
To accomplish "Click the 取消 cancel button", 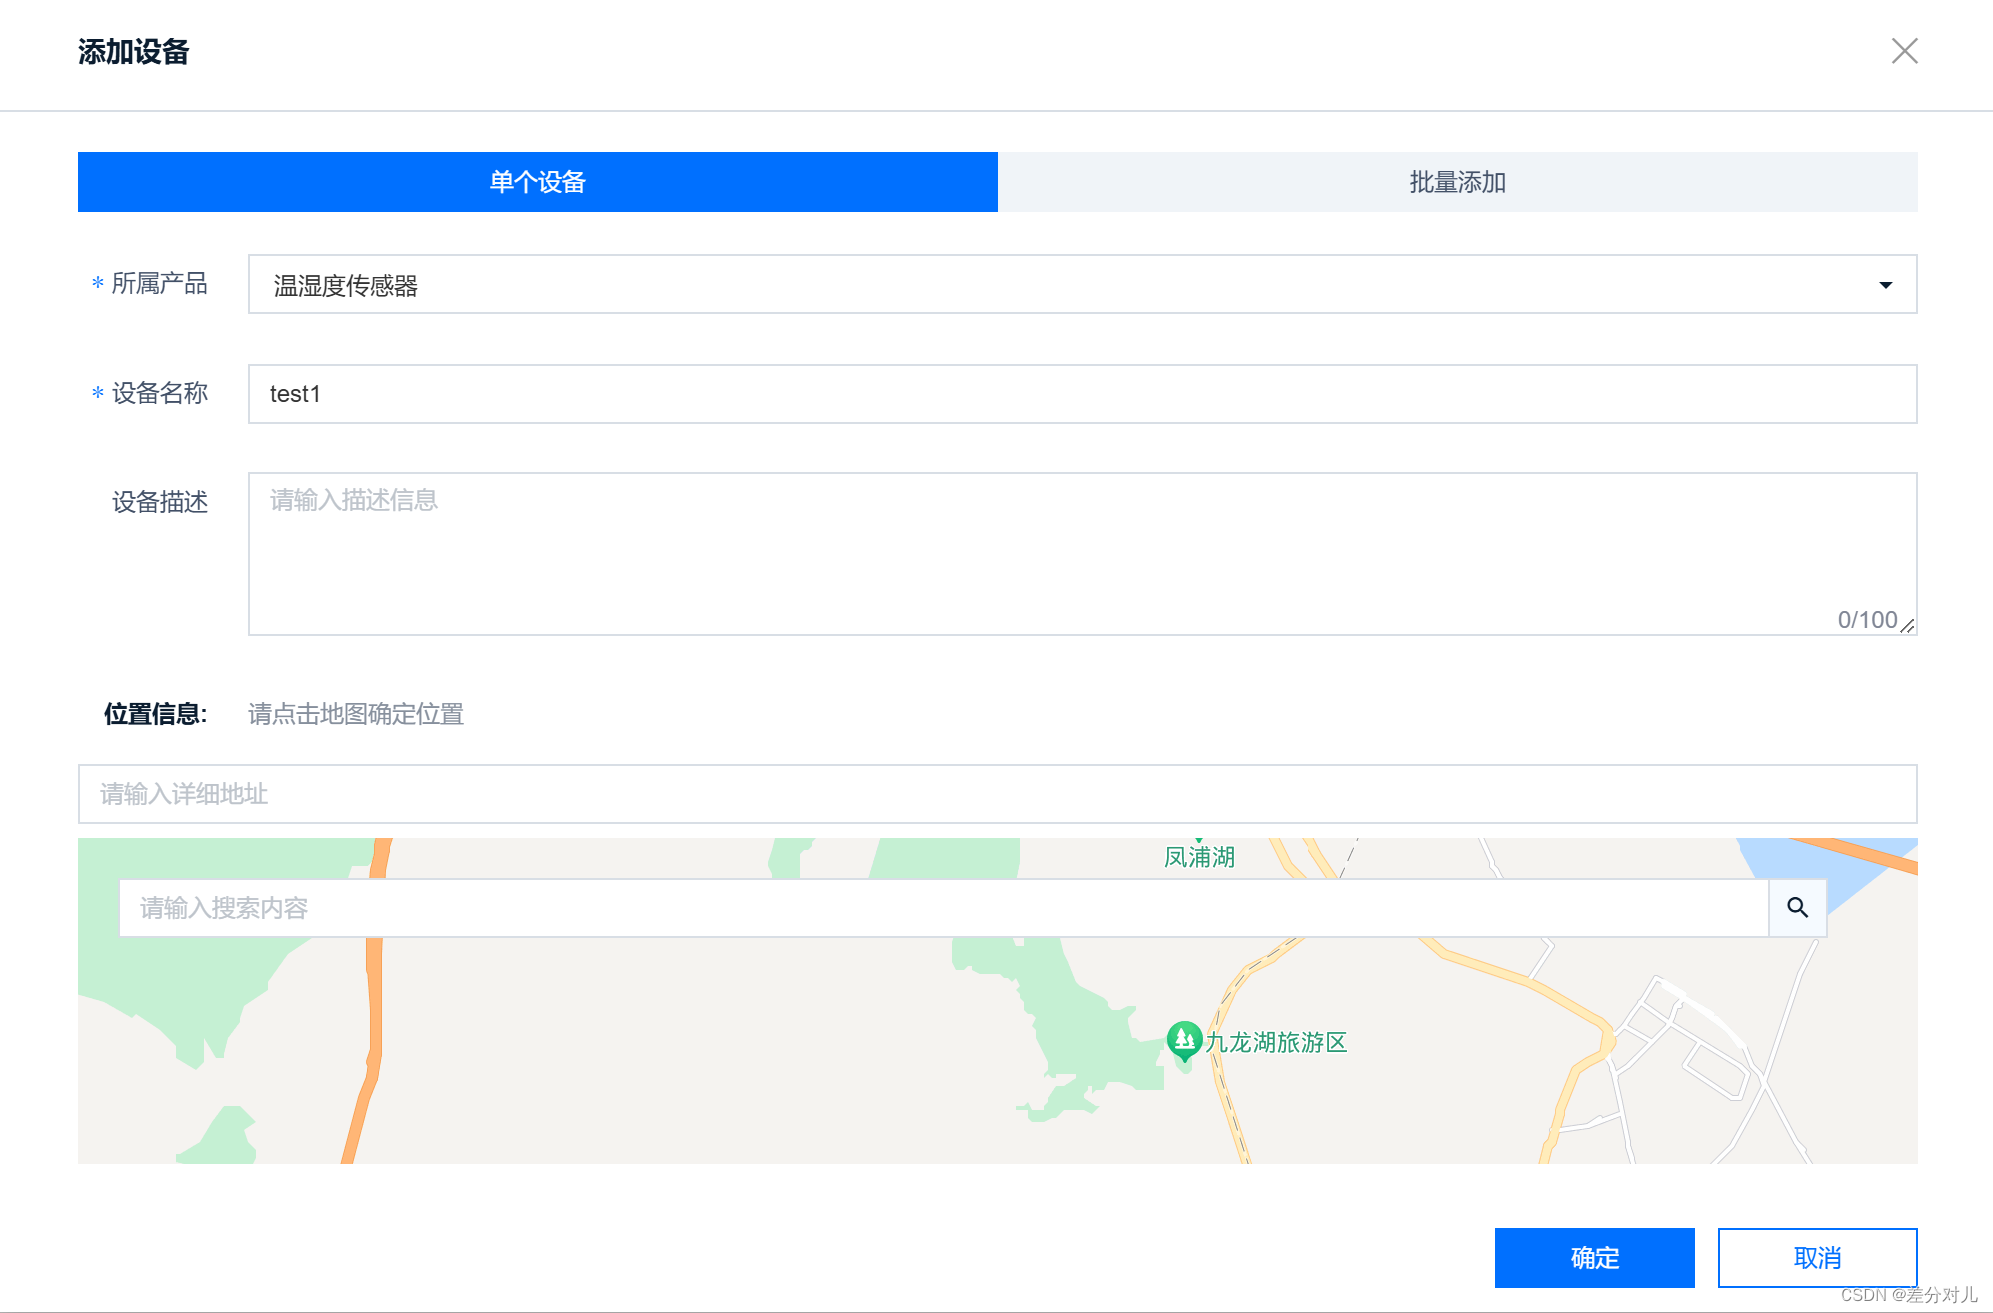I will click(1816, 1257).
